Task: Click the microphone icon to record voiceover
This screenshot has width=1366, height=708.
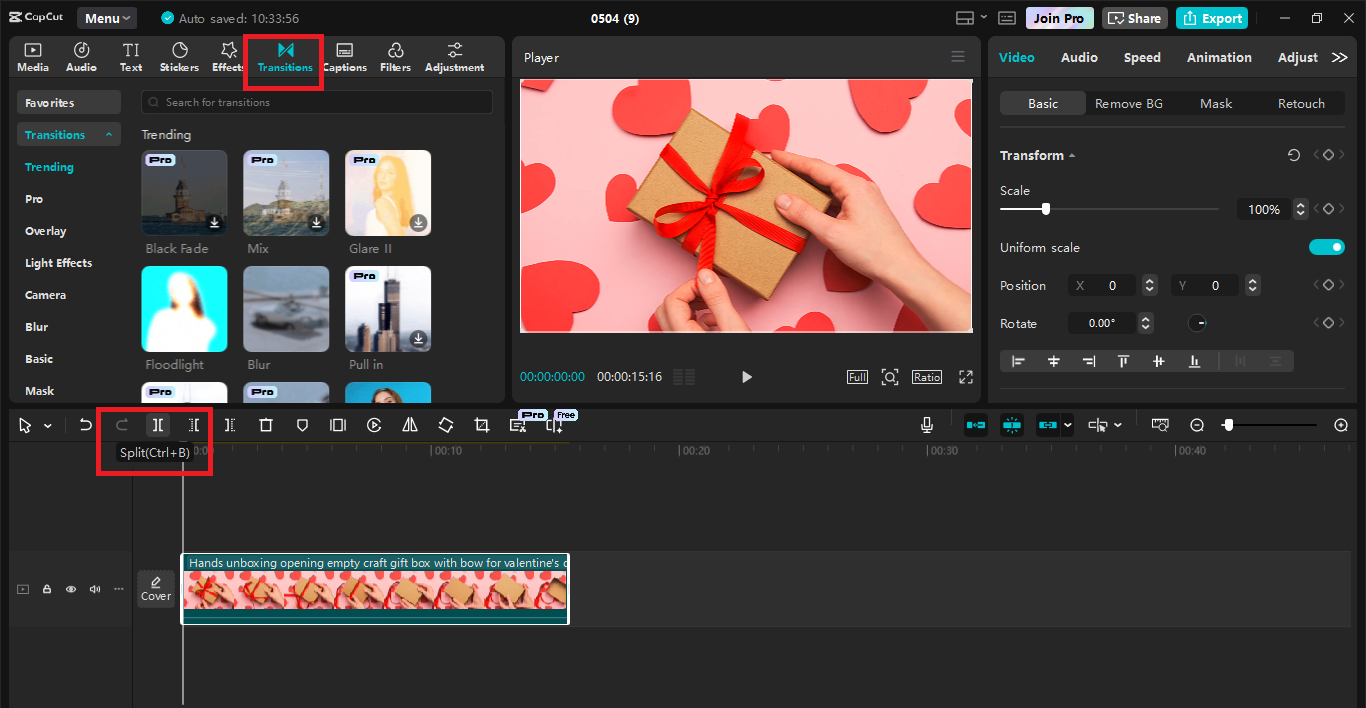Action: [x=926, y=424]
